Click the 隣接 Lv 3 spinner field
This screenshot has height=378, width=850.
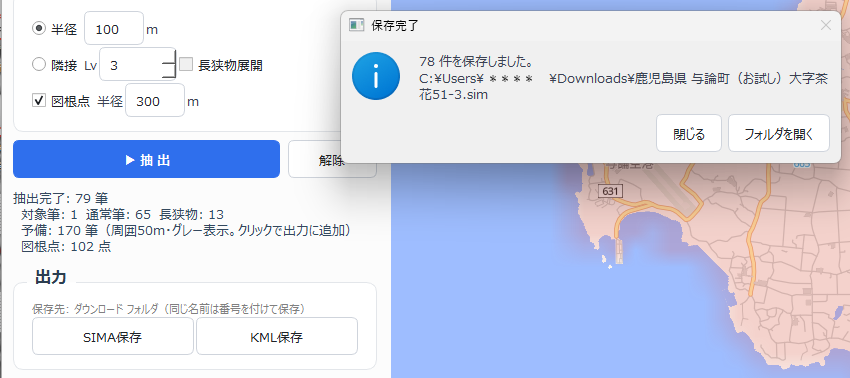click(138, 65)
